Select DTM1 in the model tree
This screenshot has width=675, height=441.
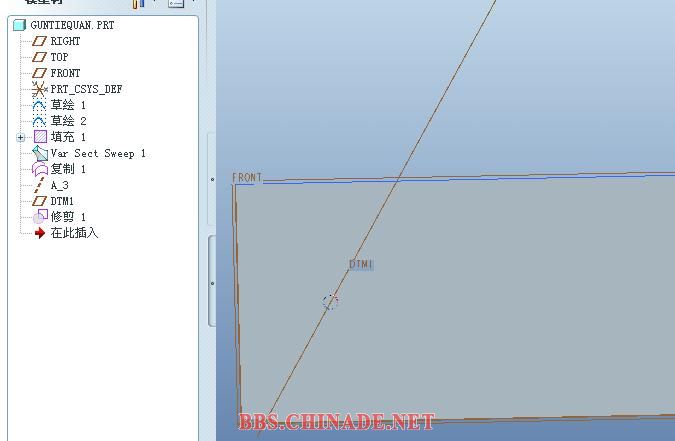[62, 201]
